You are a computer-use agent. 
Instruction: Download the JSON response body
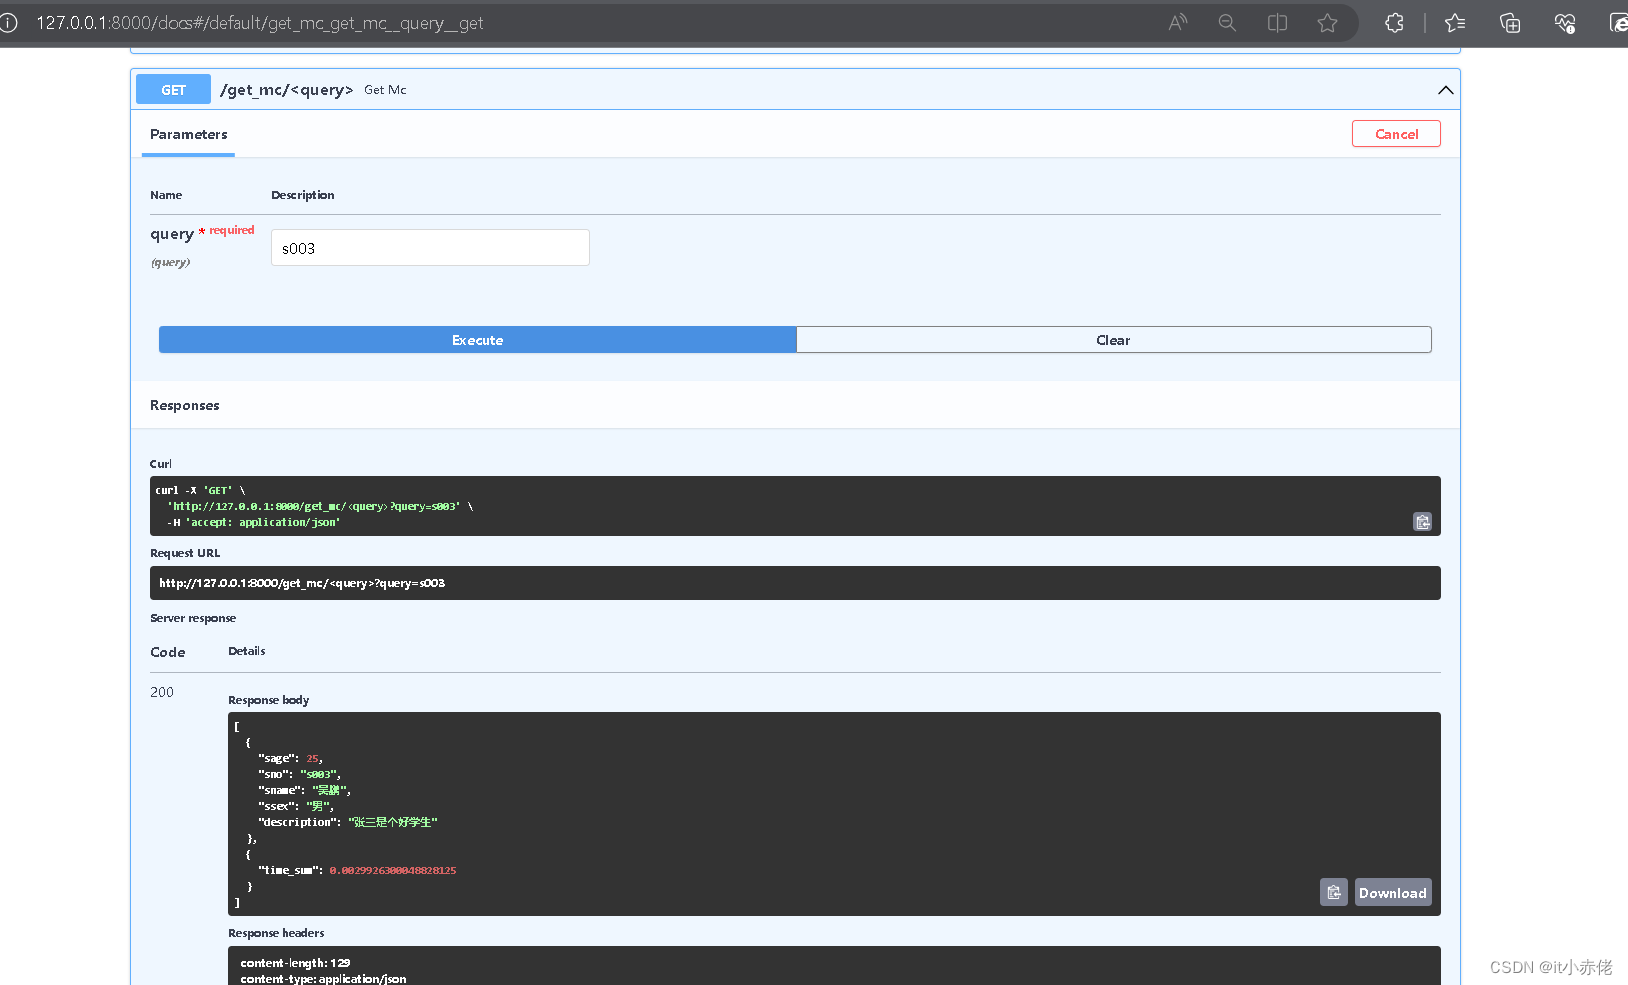[x=1392, y=892]
